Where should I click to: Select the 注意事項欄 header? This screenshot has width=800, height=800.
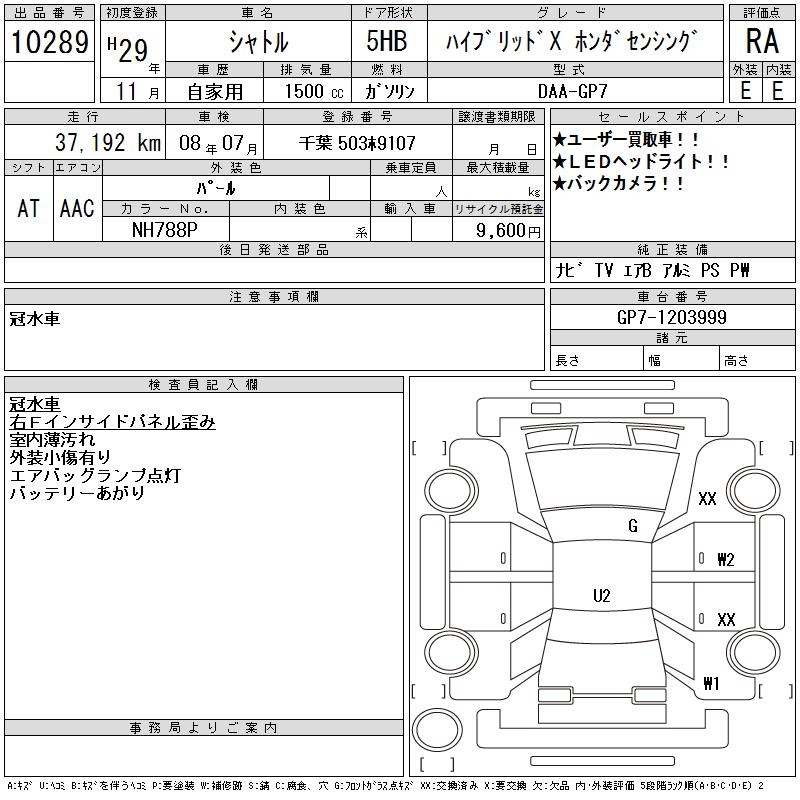(x=274, y=296)
